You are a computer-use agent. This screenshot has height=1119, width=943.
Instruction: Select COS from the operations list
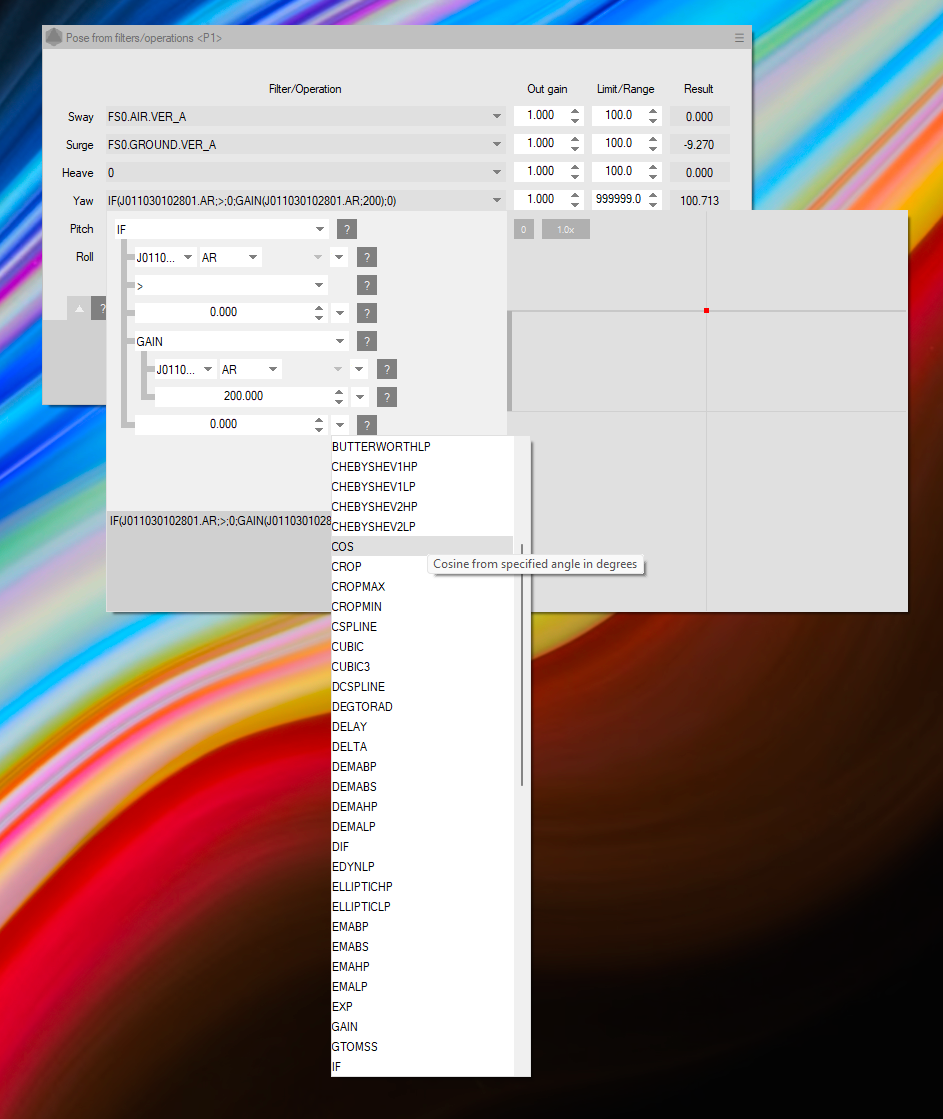point(343,547)
